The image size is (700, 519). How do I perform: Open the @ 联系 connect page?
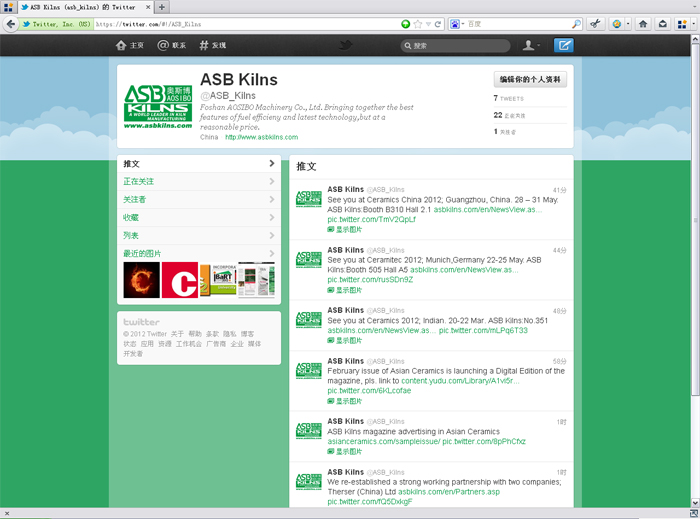172,45
